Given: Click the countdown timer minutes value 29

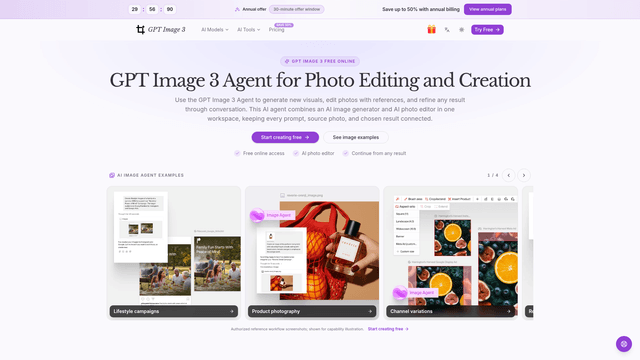Looking at the screenshot, I should (135, 9).
